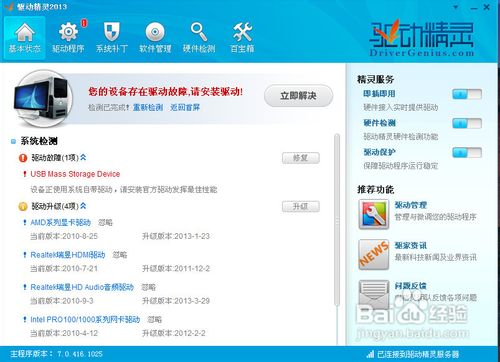
Task: Click the 驱动管理 wrench icon
Action: tap(374, 214)
